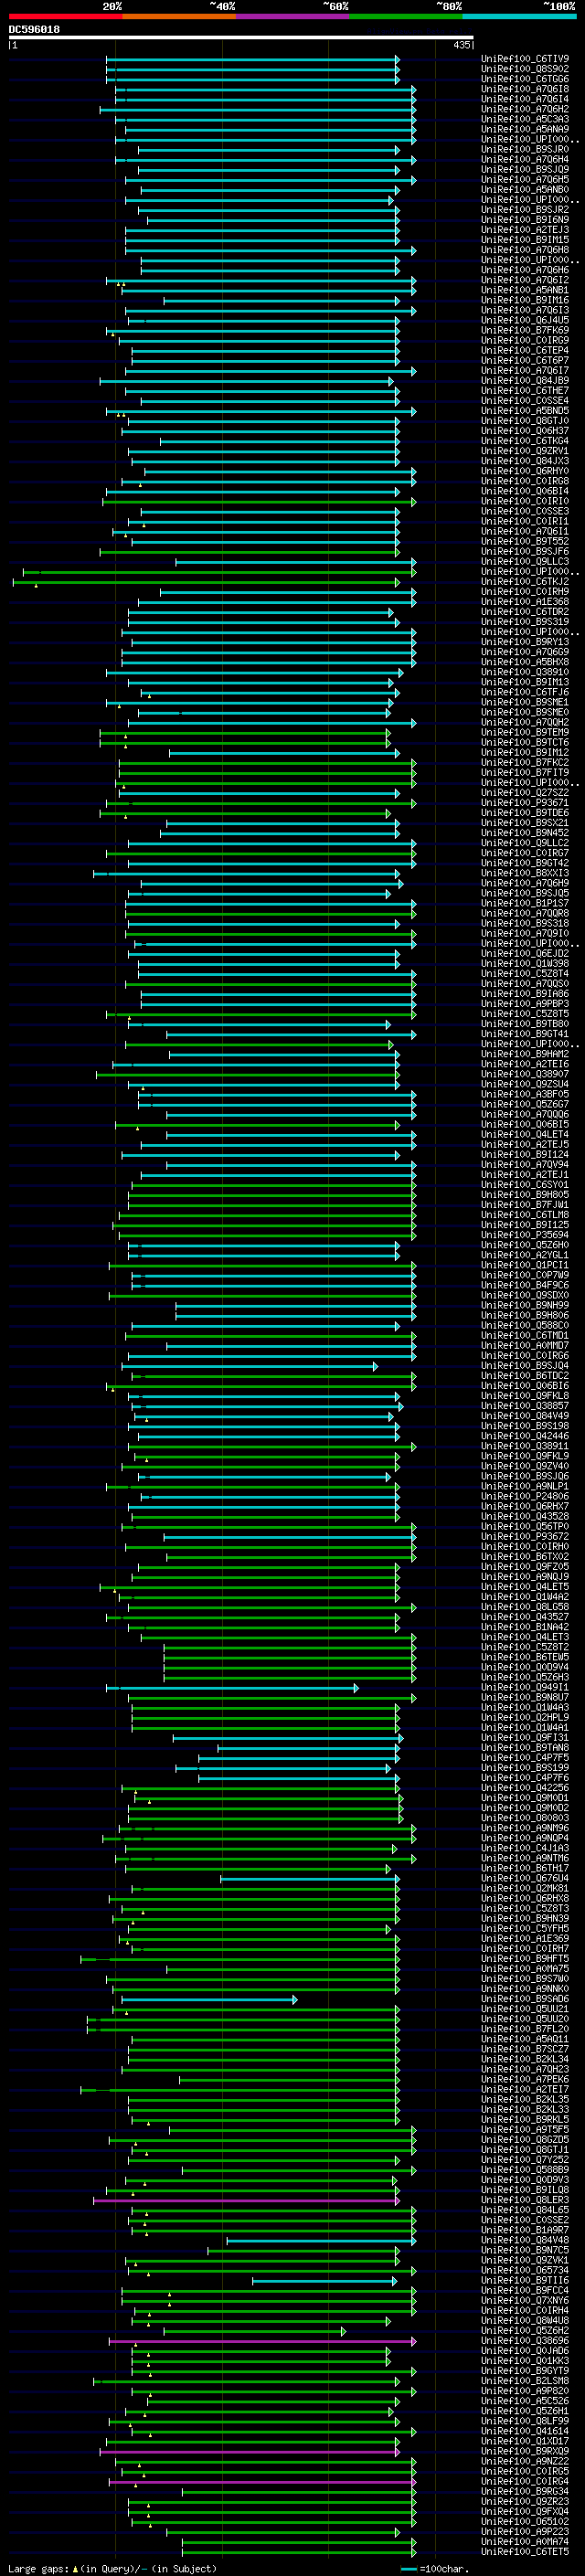Select the DC596018 query name

click(34, 30)
